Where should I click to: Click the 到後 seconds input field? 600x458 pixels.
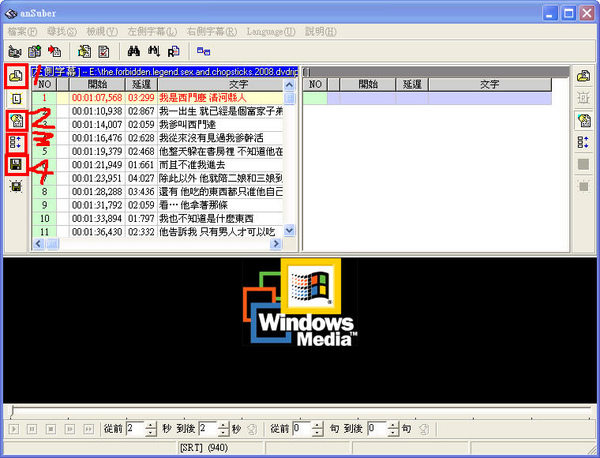pos(209,429)
